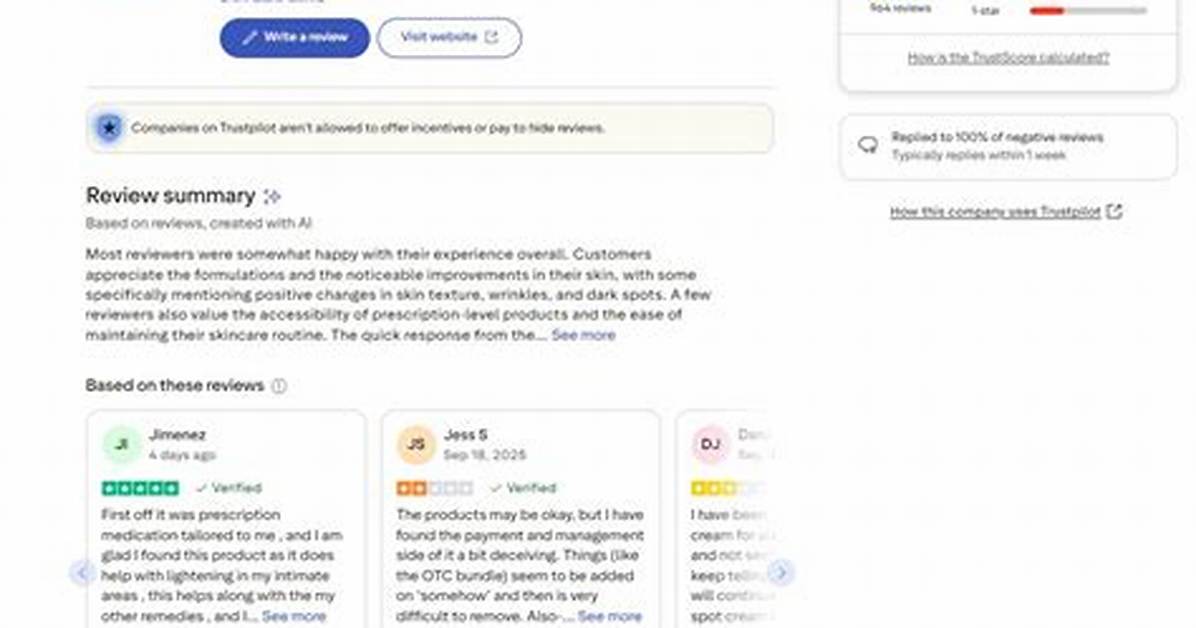Click Jess S's JS avatar
Screen dimensions: 1196x628
point(416,444)
